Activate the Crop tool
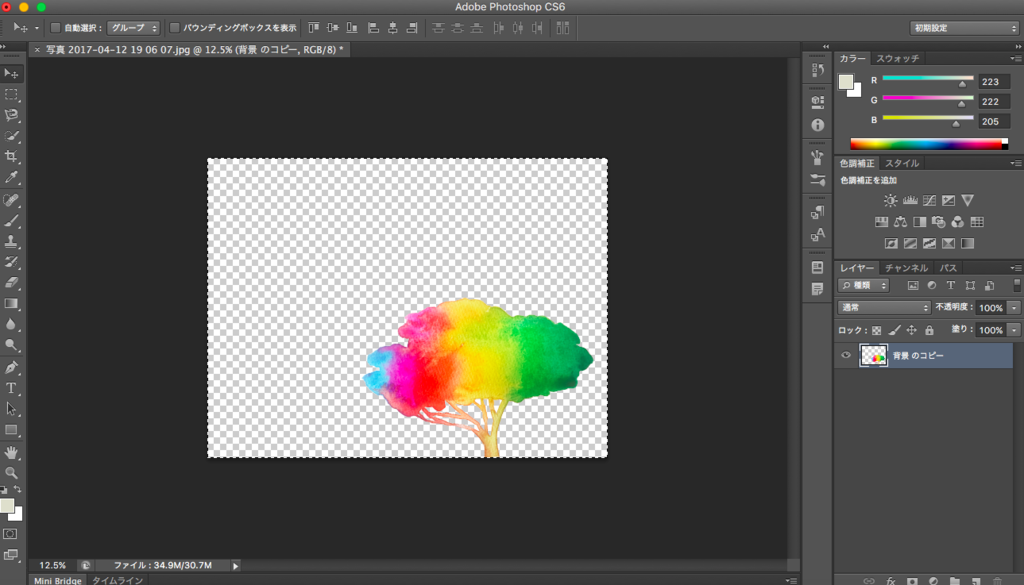The height and width of the screenshot is (585, 1024). coord(11,157)
